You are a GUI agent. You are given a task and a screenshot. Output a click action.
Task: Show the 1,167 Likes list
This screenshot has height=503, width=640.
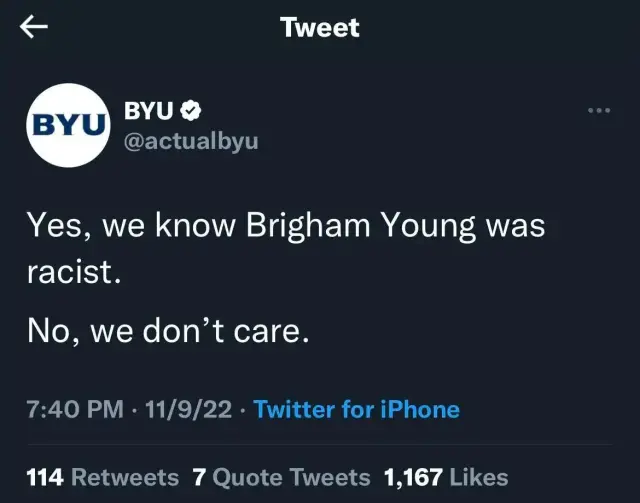445,478
